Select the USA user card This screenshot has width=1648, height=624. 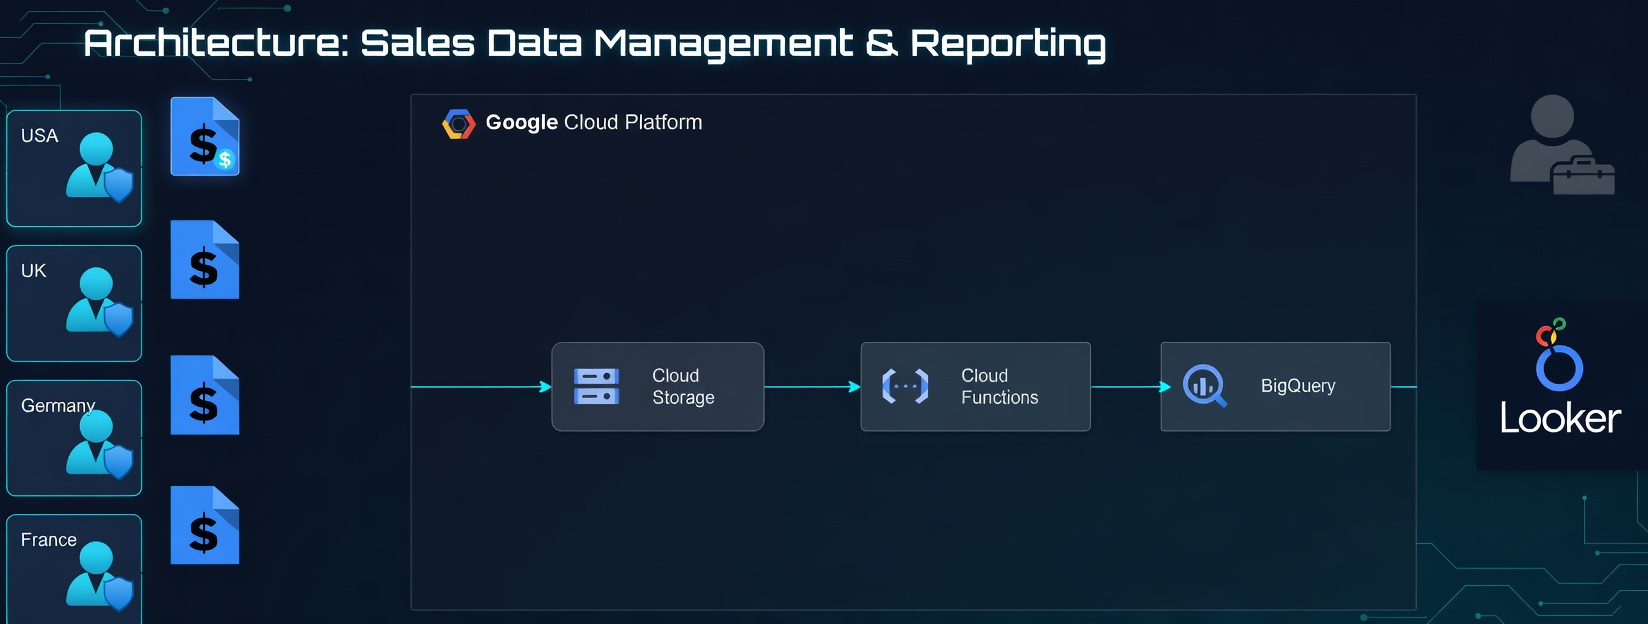click(74, 168)
